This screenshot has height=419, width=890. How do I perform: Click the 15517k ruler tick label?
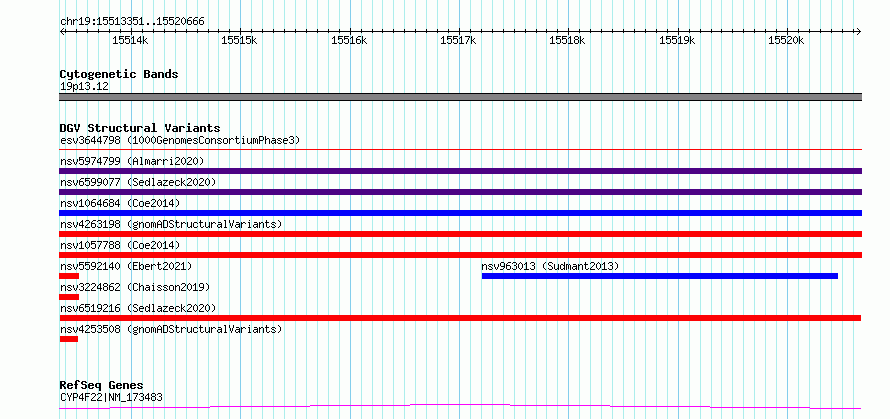[459, 41]
